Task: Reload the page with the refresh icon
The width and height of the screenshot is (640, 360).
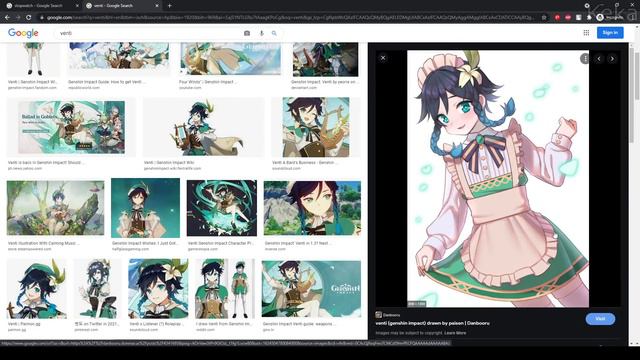Action: click(29, 18)
